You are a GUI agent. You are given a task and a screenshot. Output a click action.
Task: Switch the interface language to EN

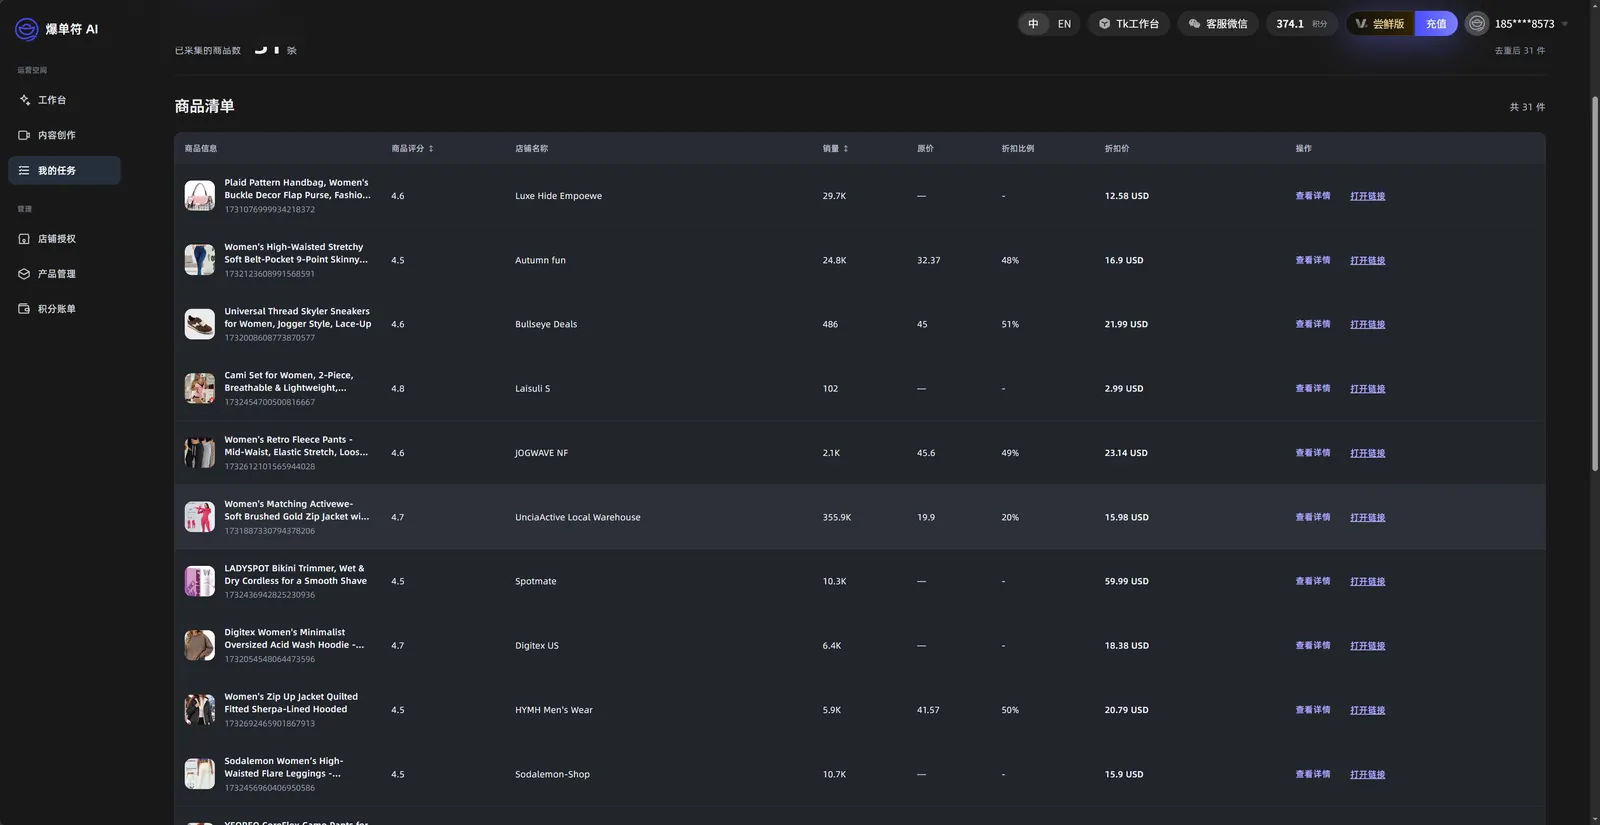point(1064,24)
